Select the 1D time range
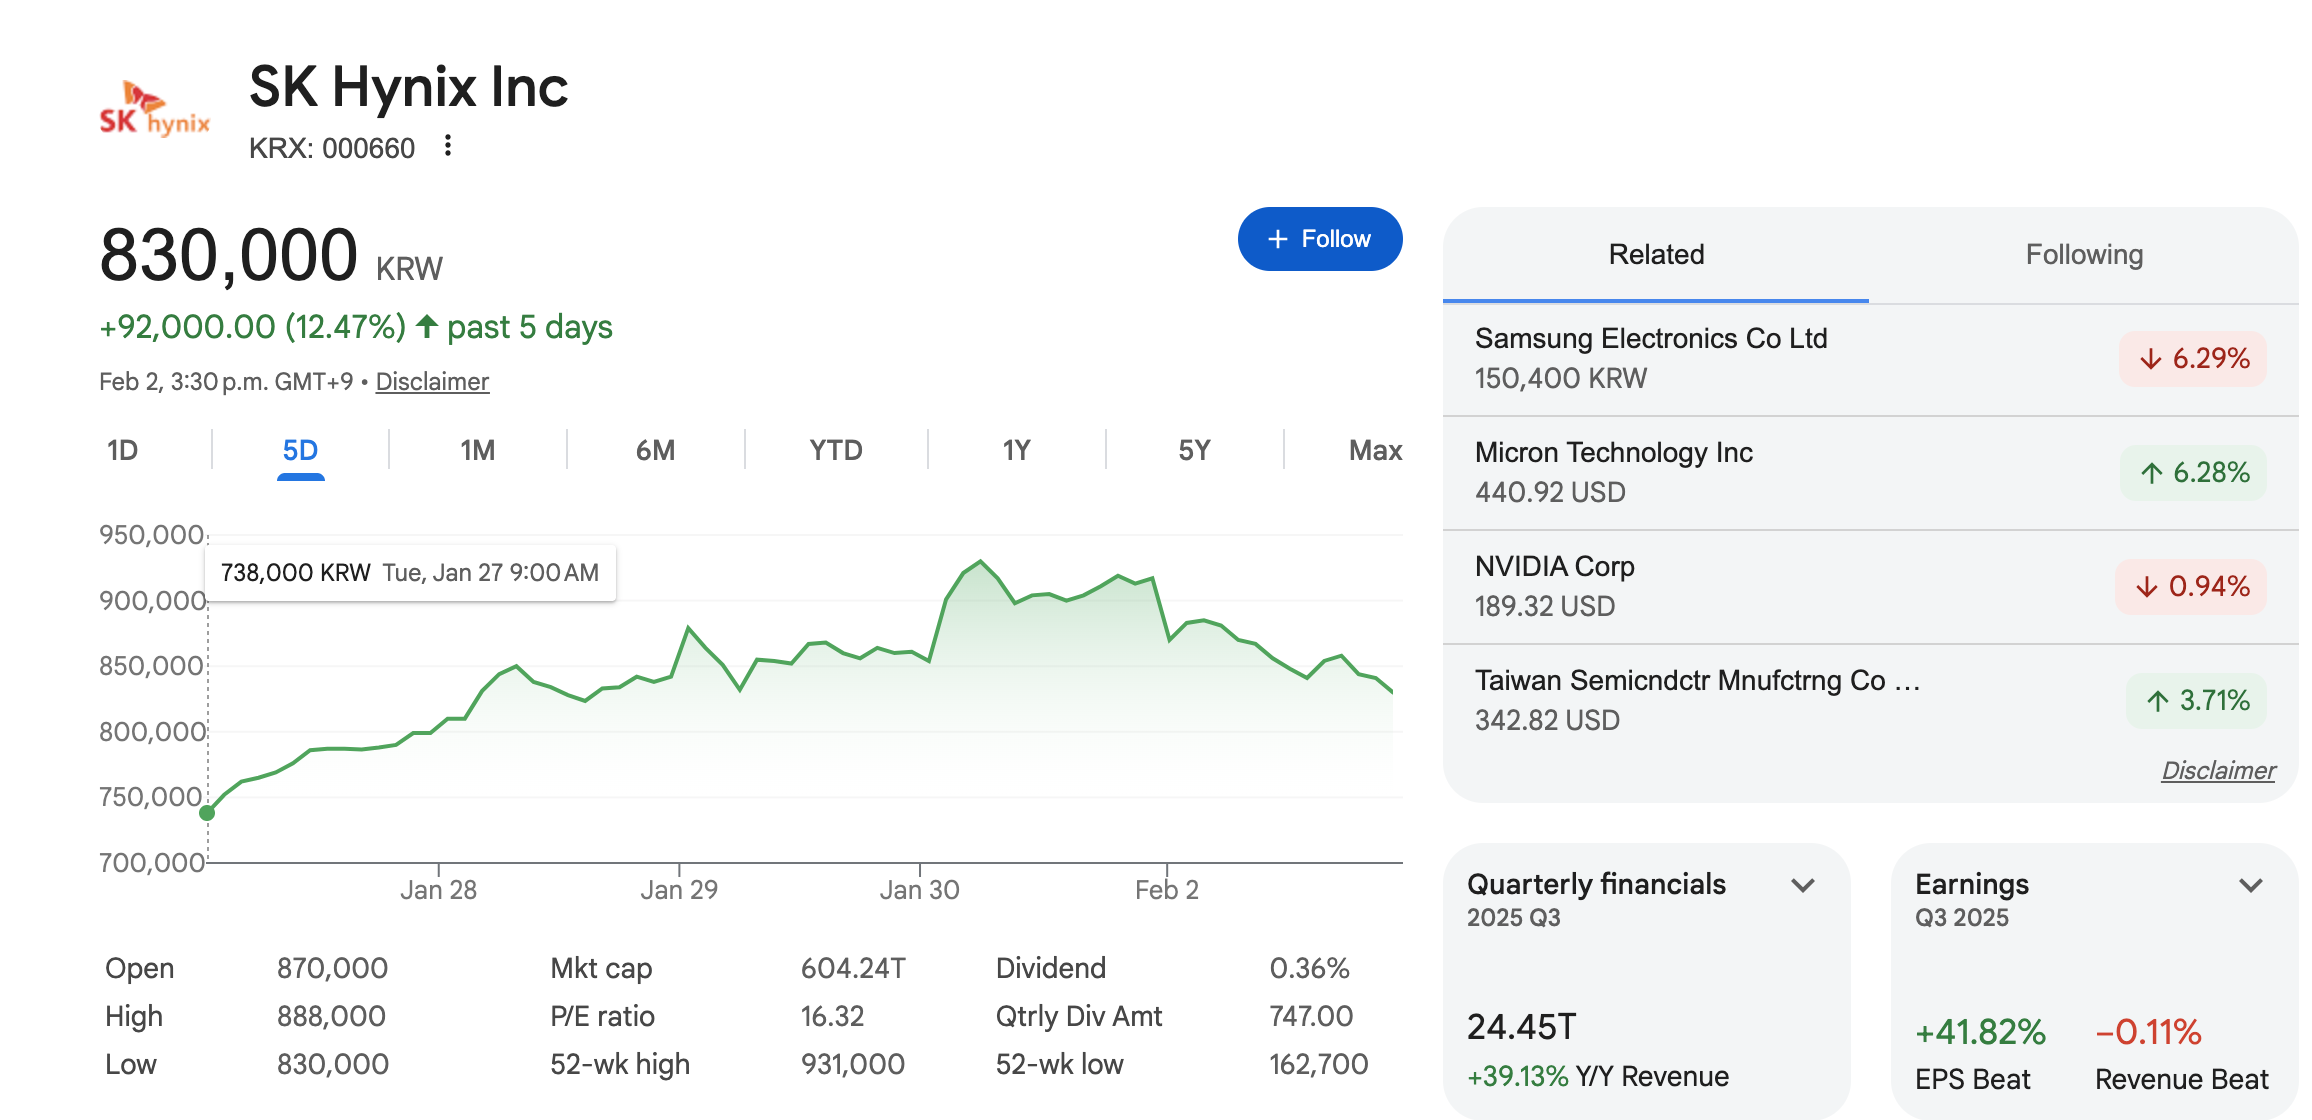This screenshot has height=1120, width=2312. [x=123, y=451]
